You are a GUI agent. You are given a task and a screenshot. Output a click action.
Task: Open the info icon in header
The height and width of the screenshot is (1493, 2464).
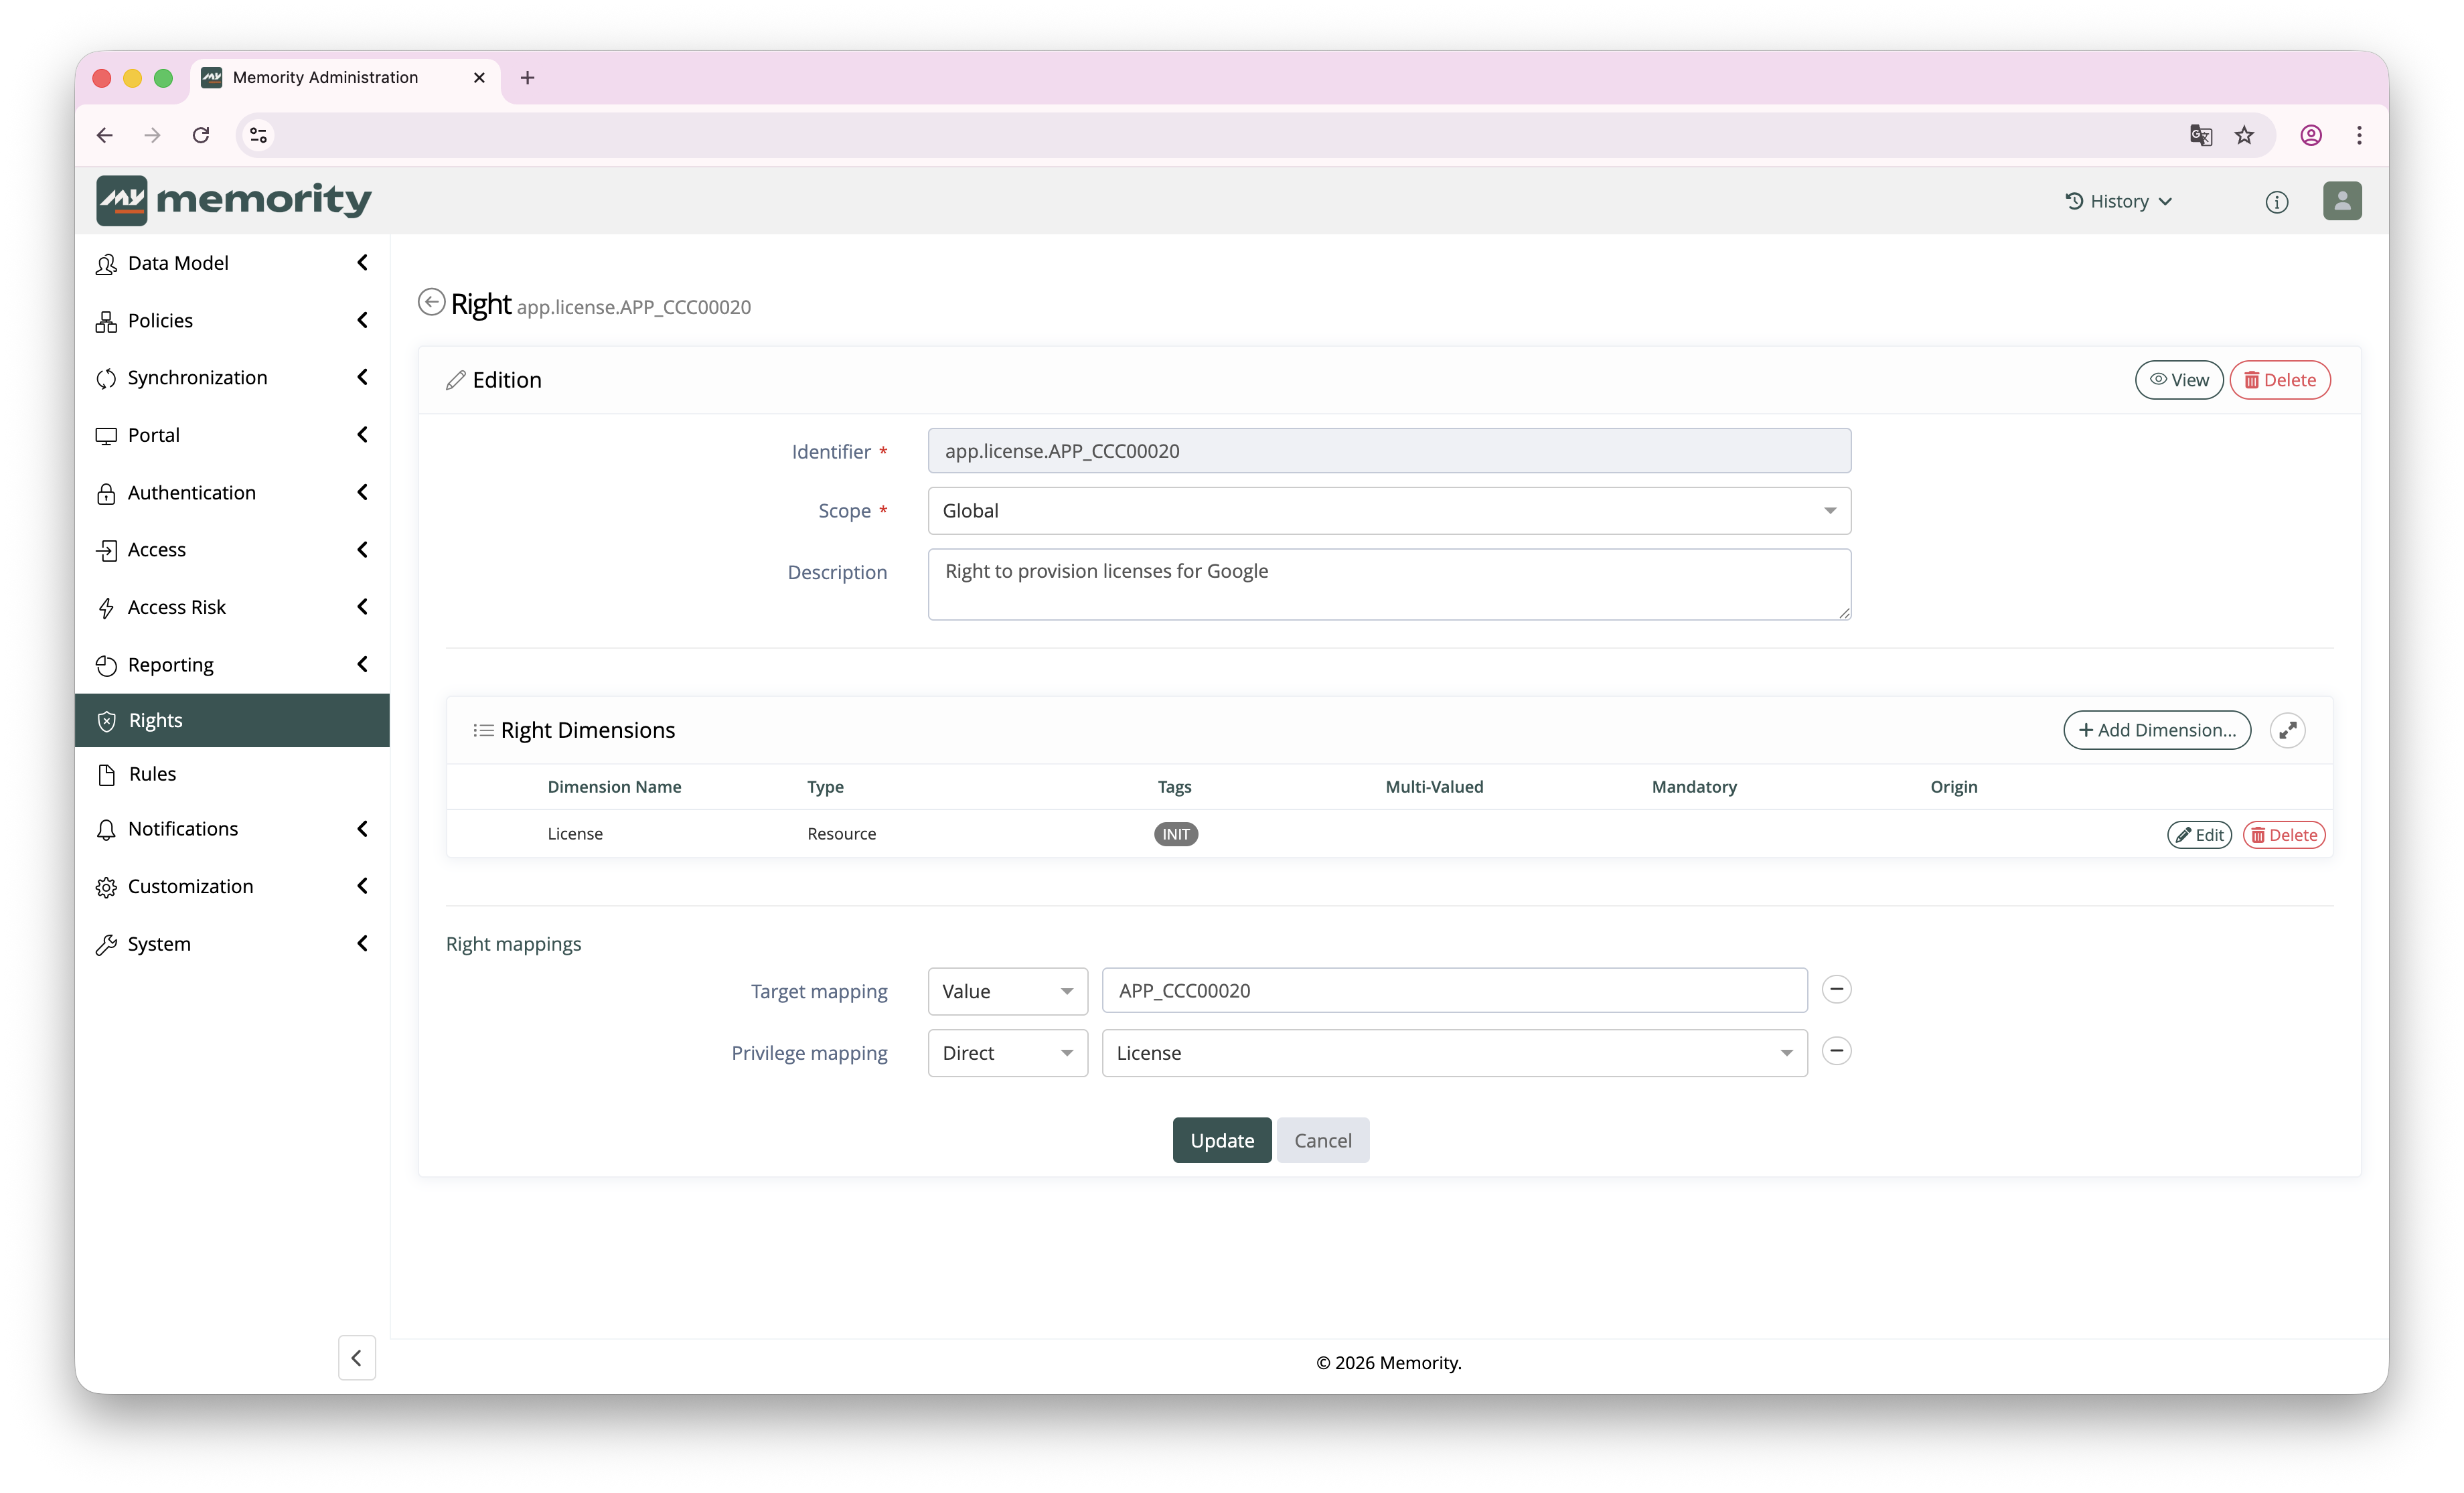point(2276,201)
